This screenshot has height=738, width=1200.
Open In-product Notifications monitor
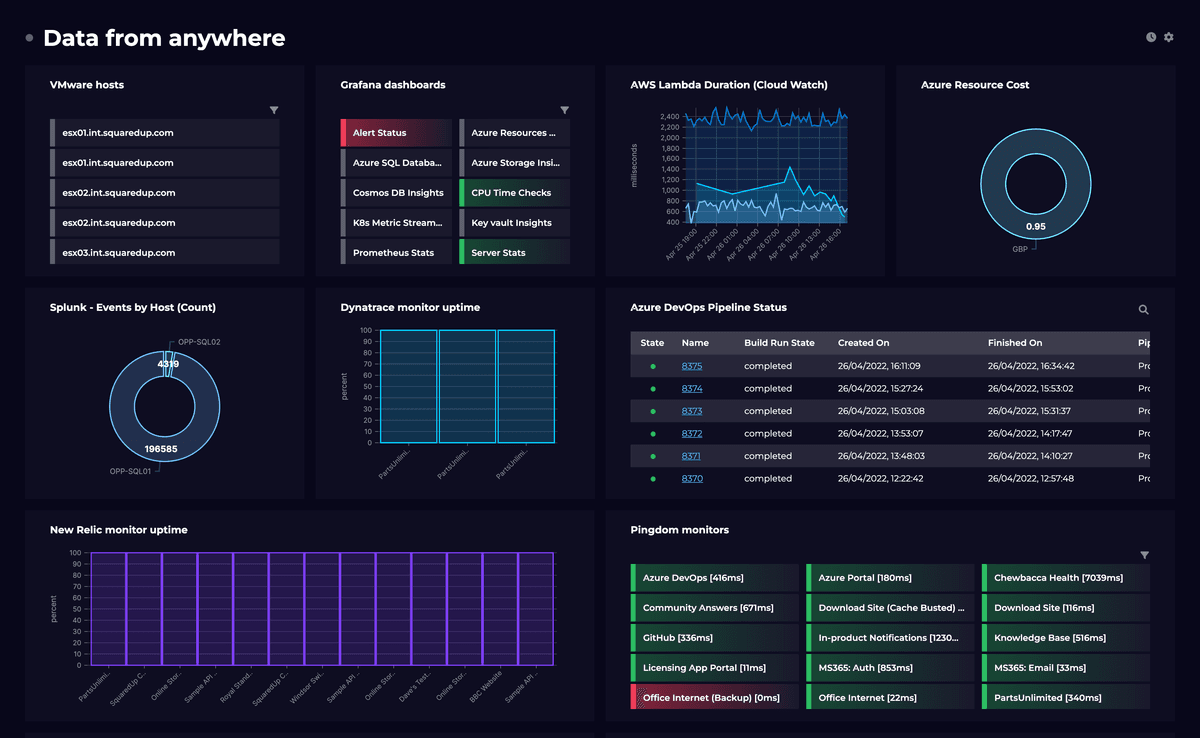click(x=890, y=637)
